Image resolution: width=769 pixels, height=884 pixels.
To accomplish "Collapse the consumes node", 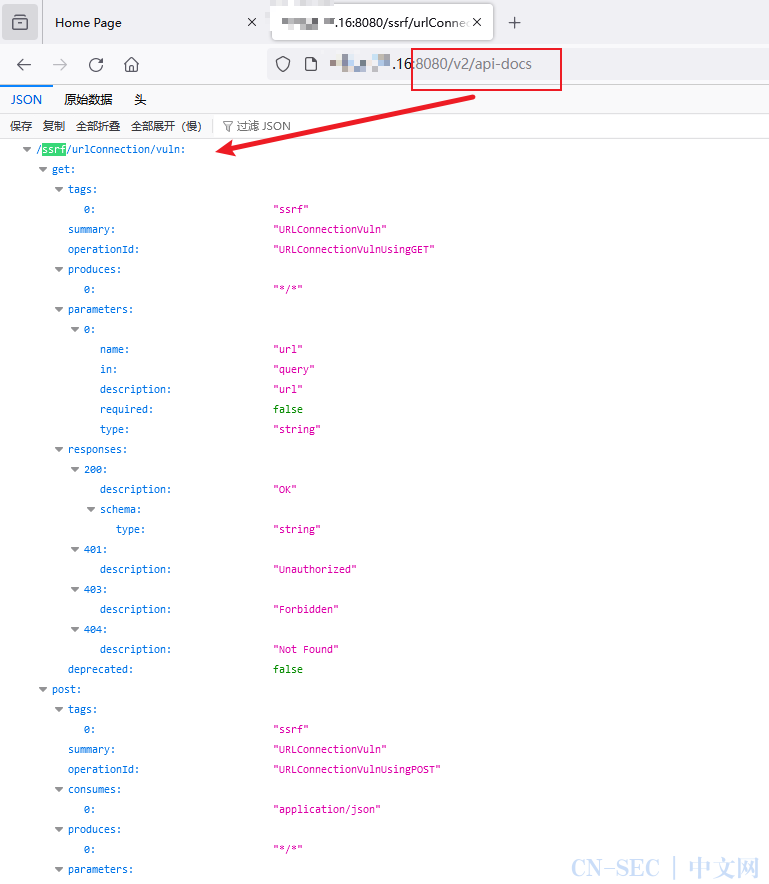I will click(x=59, y=789).
